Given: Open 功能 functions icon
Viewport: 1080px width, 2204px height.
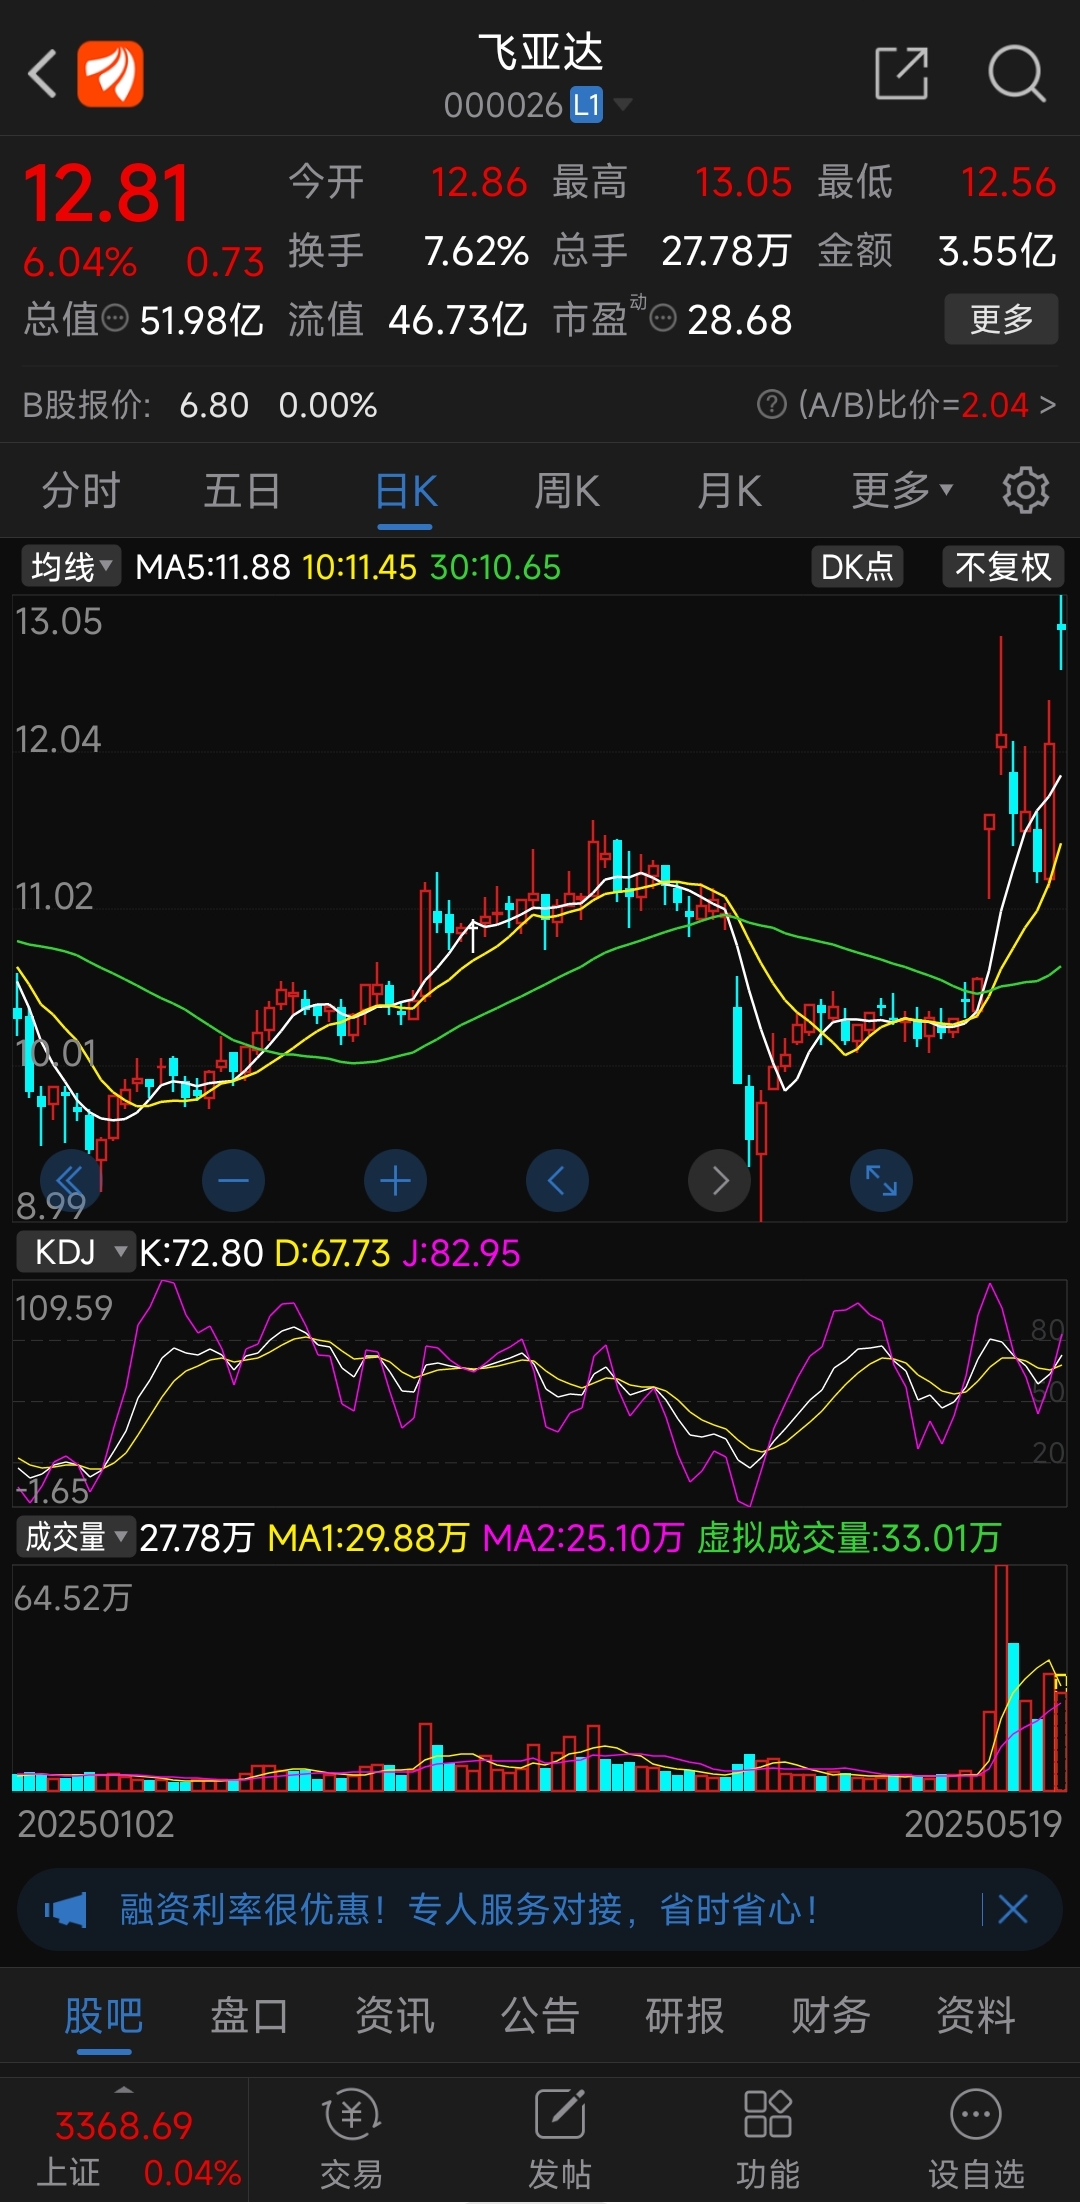Looking at the screenshot, I should (x=768, y=2140).
